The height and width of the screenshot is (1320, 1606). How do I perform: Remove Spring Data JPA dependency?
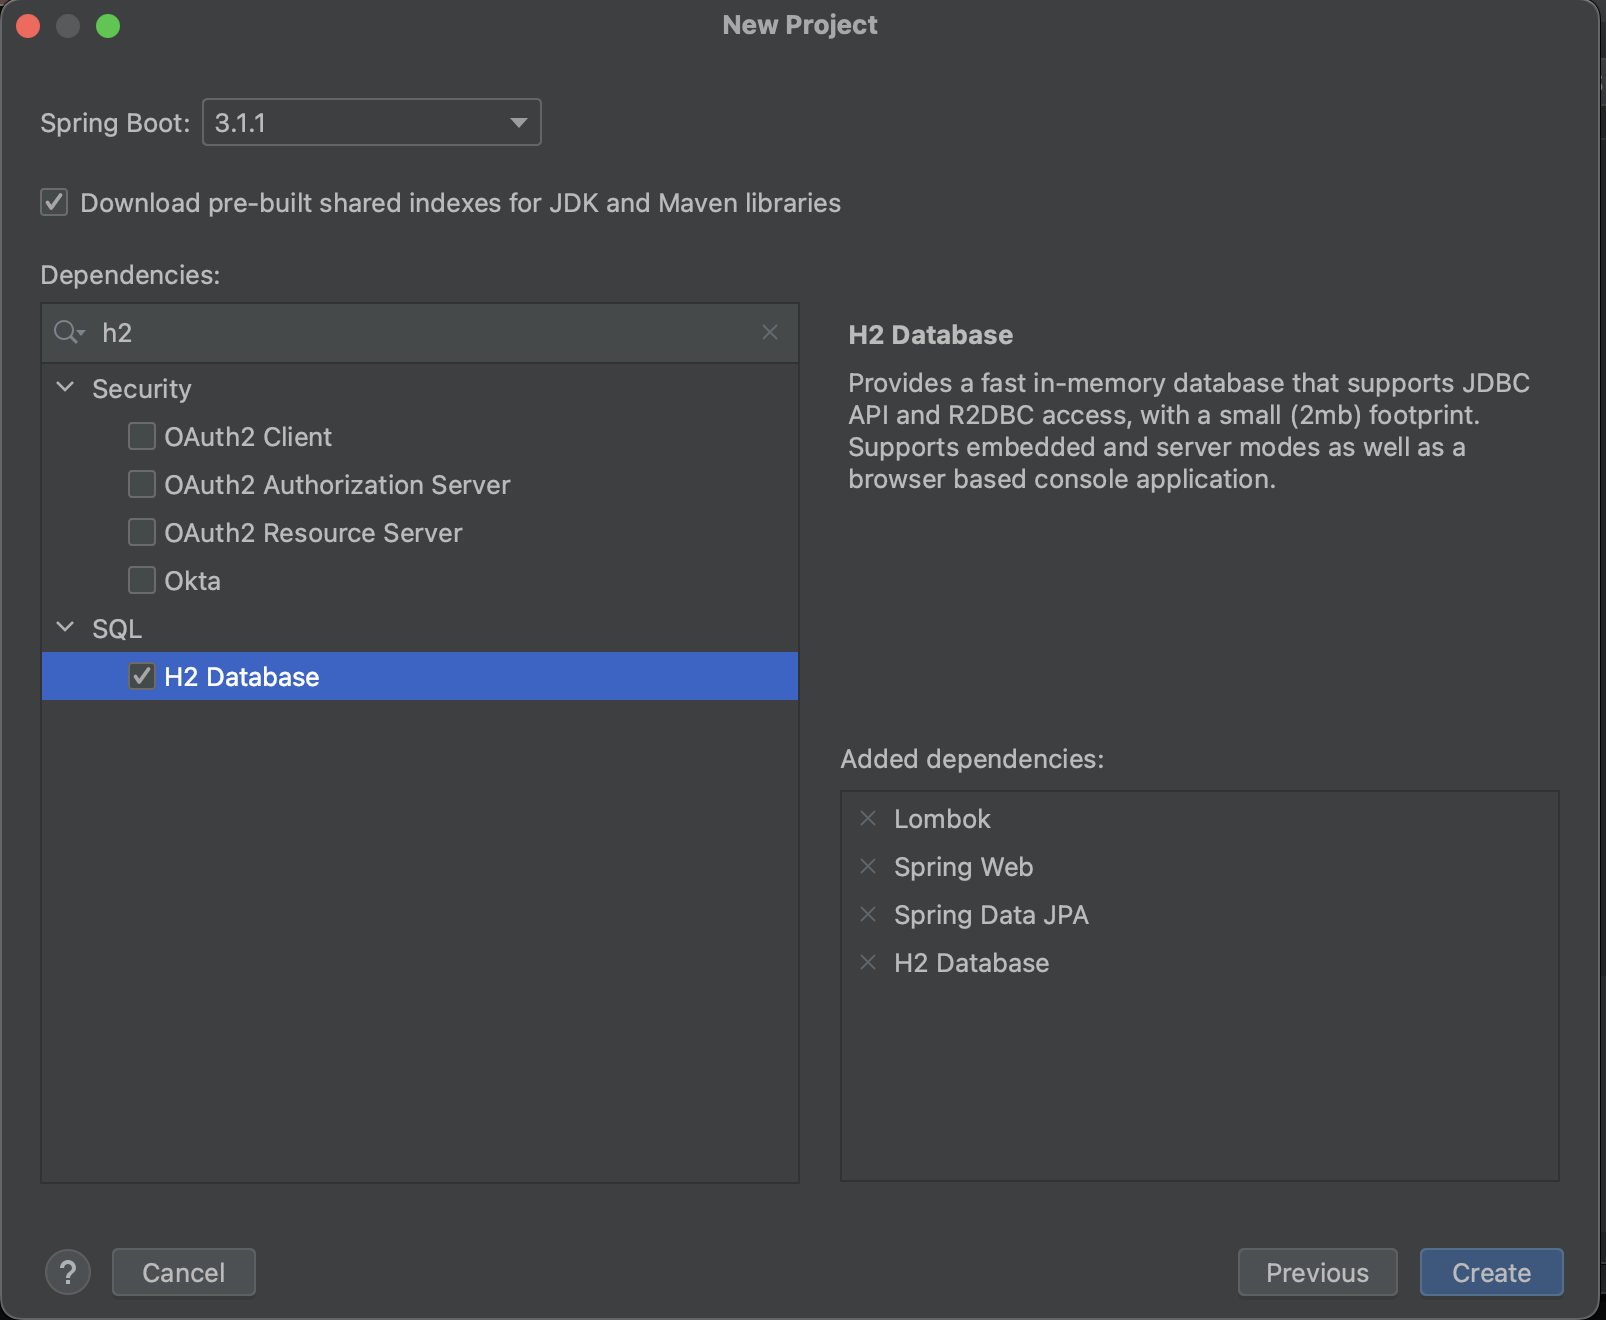point(868,914)
